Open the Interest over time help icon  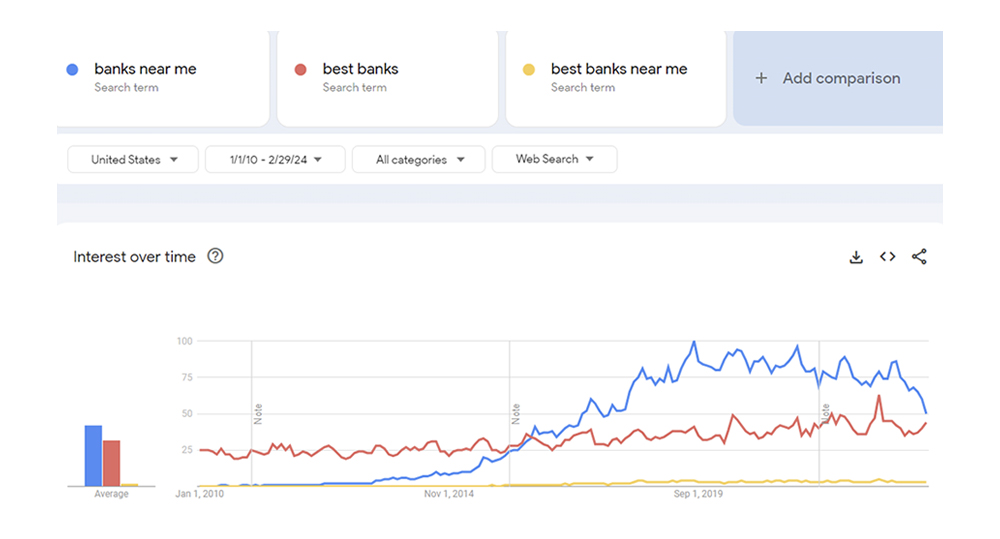[x=215, y=256]
